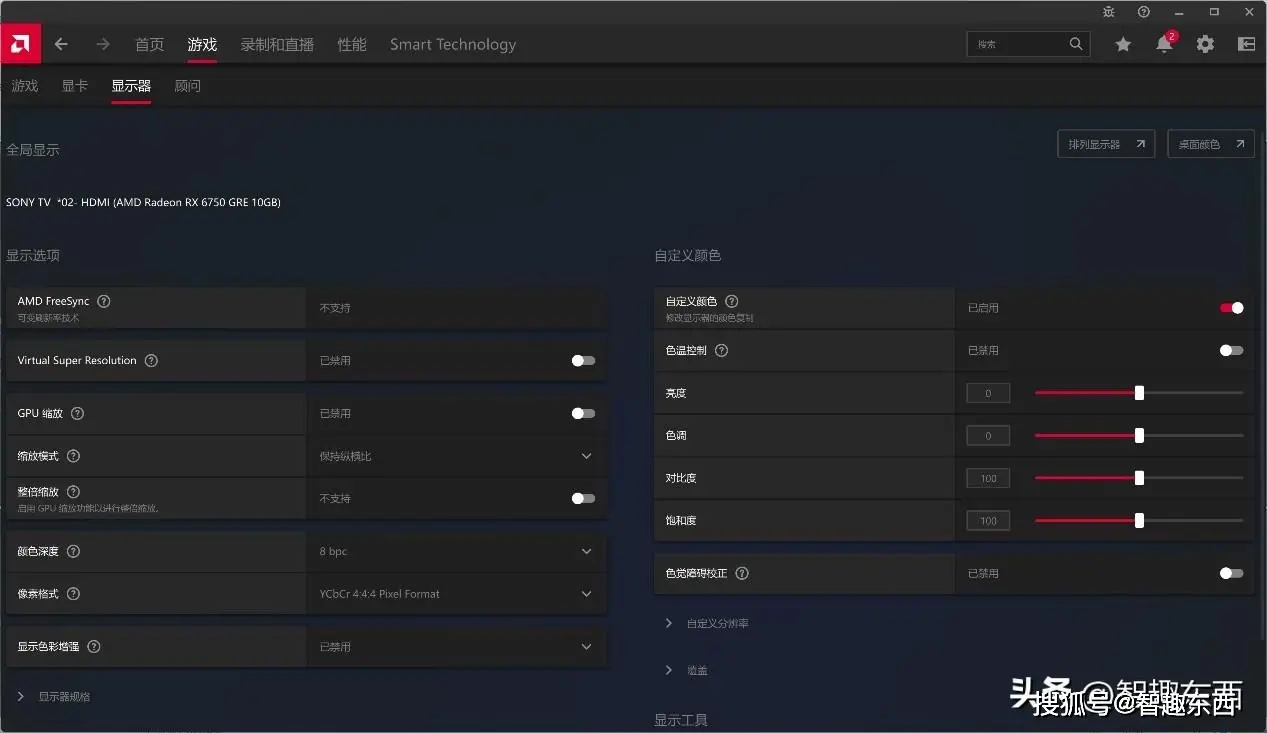Show help for 颜色深度
The height and width of the screenshot is (733, 1267).
[x=73, y=551]
